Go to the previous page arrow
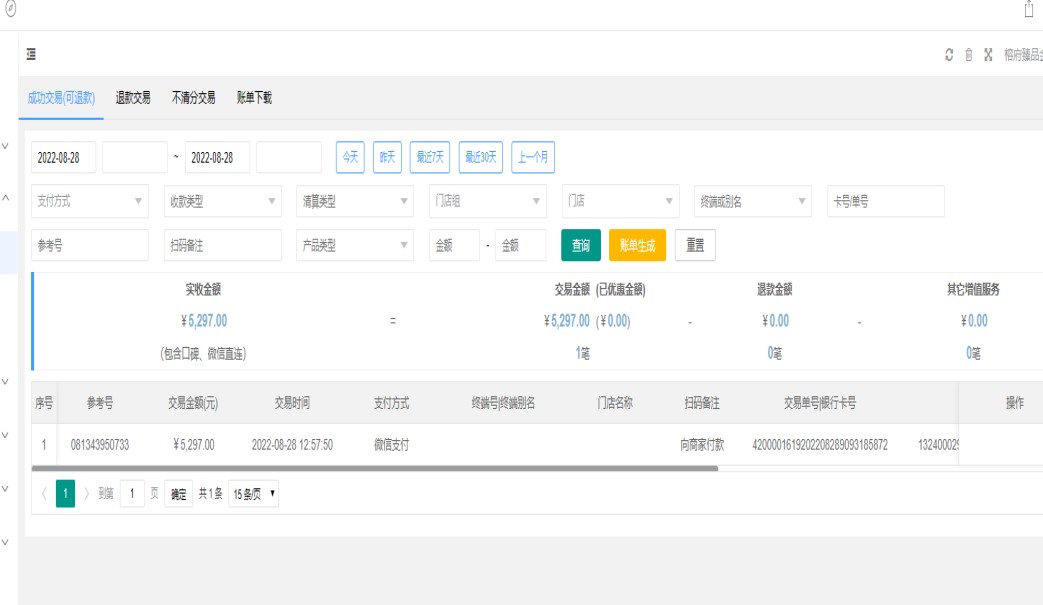The height and width of the screenshot is (605, 1043). point(43,494)
